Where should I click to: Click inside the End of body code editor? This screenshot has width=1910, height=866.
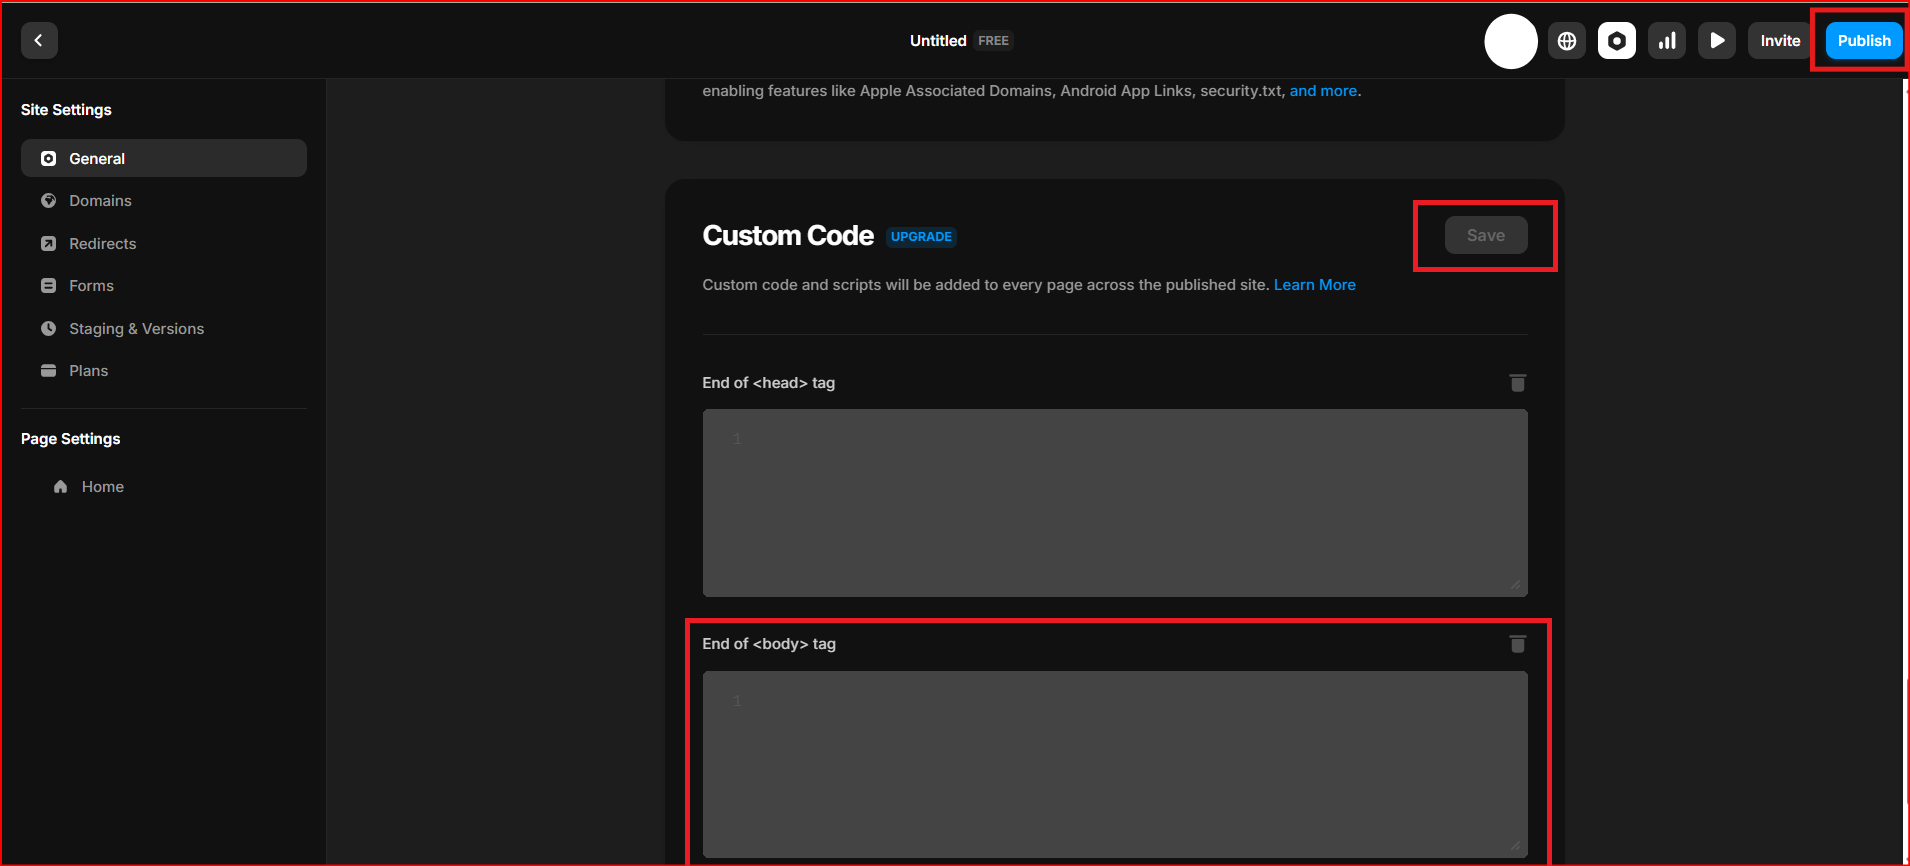(x=1115, y=764)
